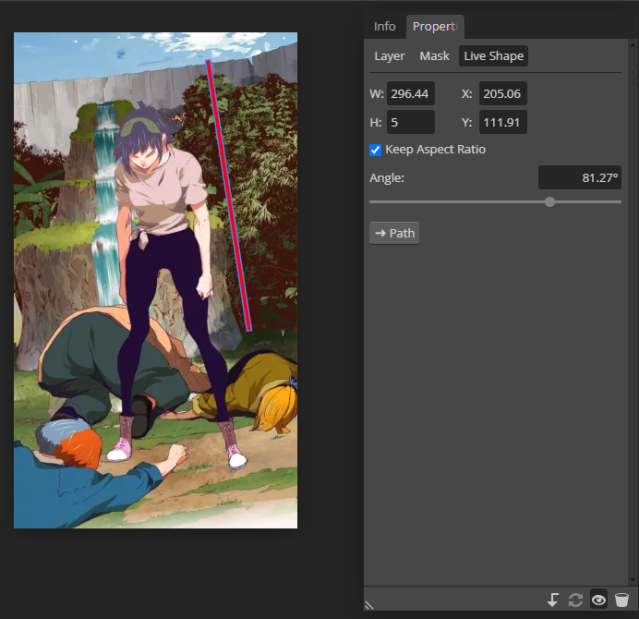Click the trash delete icon
This screenshot has width=639, height=619.
(x=622, y=600)
